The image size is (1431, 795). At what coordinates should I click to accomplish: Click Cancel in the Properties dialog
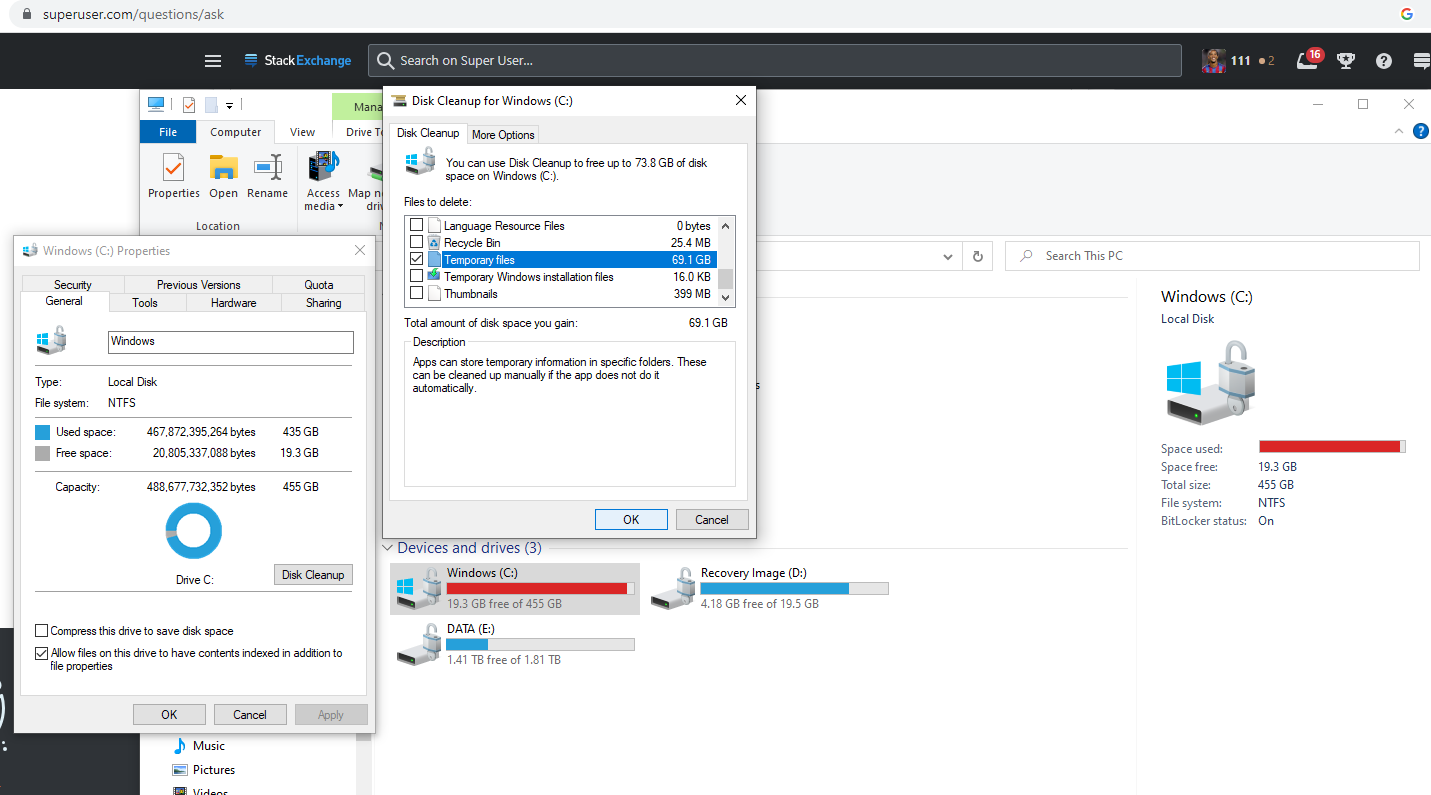pos(250,714)
